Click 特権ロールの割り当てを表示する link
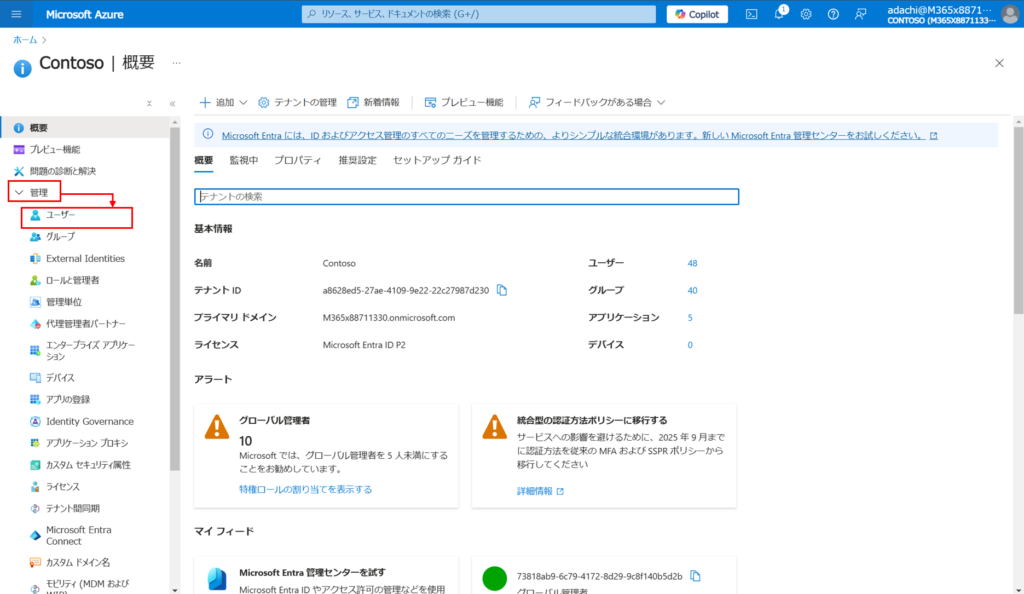The height and width of the screenshot is (594, 1024). click(306, 490)
